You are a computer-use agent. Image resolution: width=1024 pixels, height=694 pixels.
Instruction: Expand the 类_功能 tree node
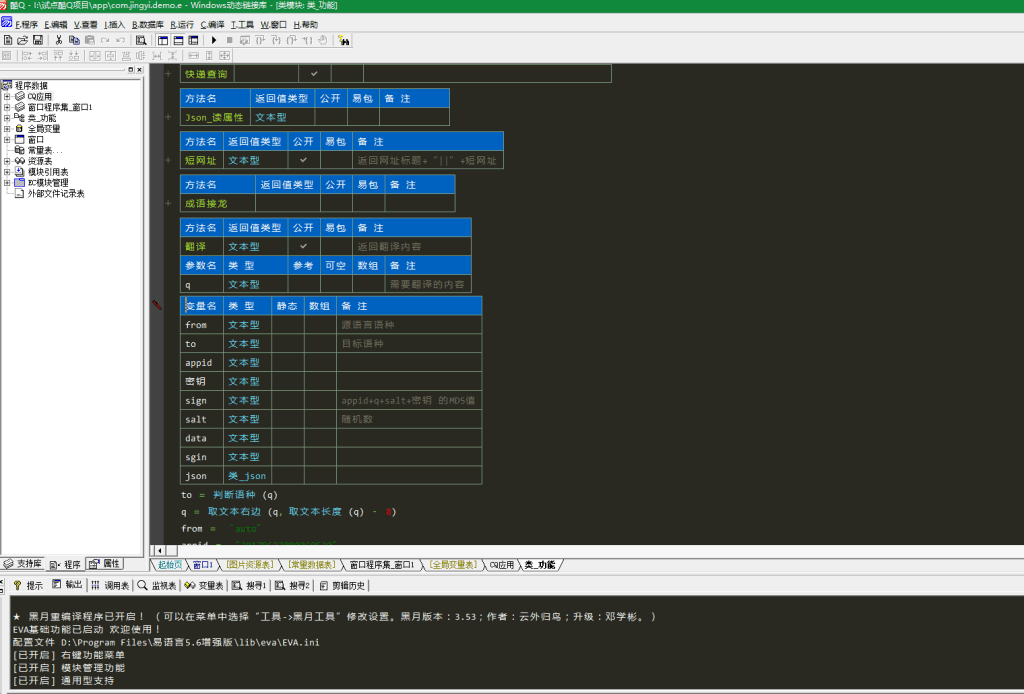[x=7, y=118]
